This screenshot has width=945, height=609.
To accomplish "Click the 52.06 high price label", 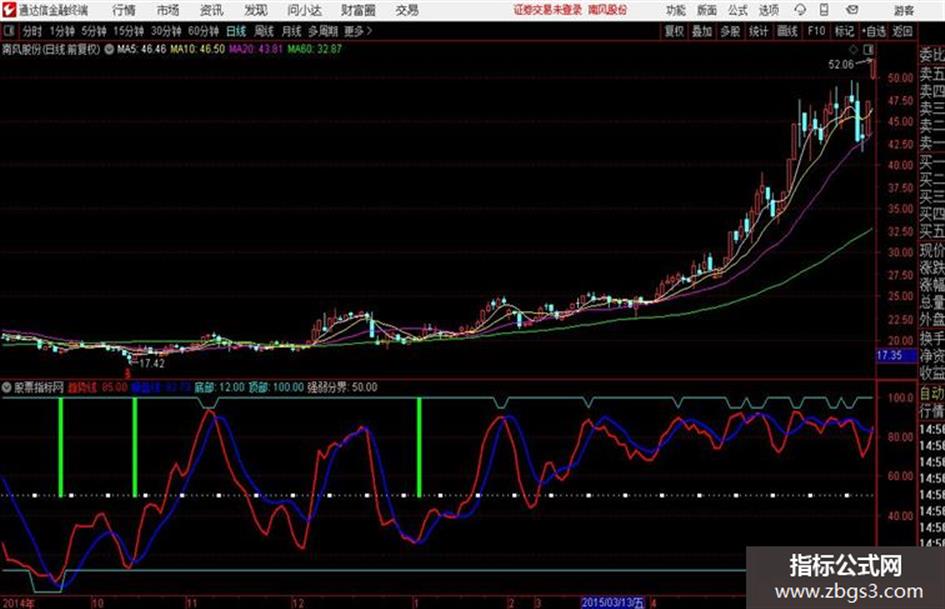I will click(841, 65).
